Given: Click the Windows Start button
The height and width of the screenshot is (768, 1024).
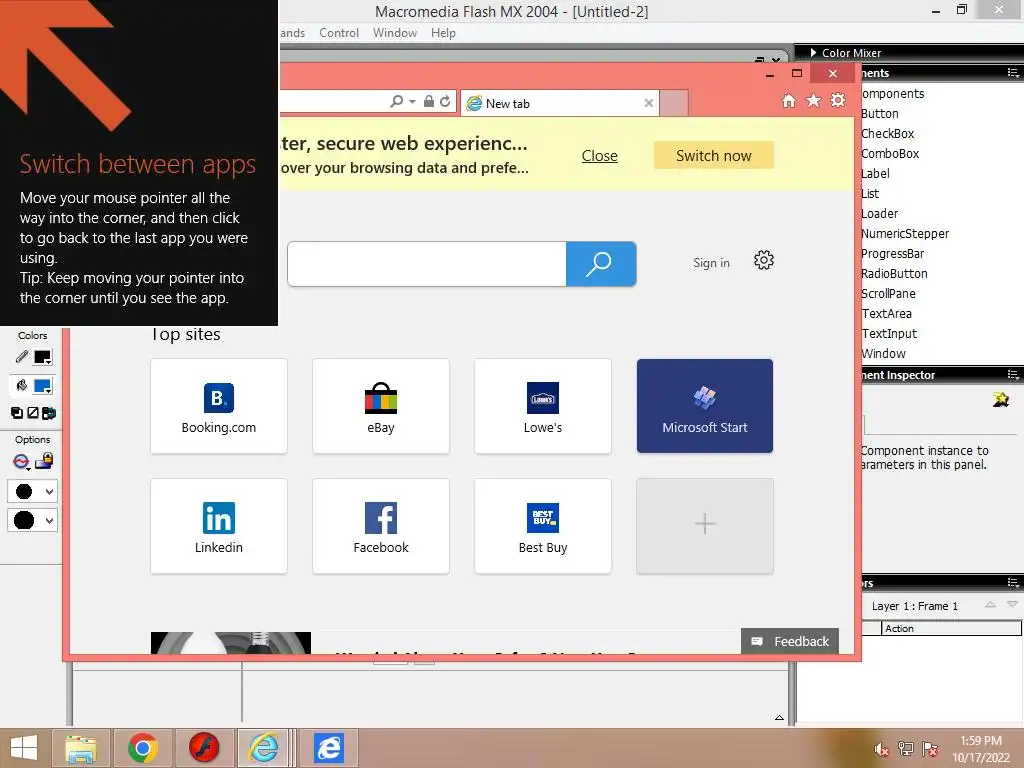Looking at the screenshot, I should tap(24, 748).
